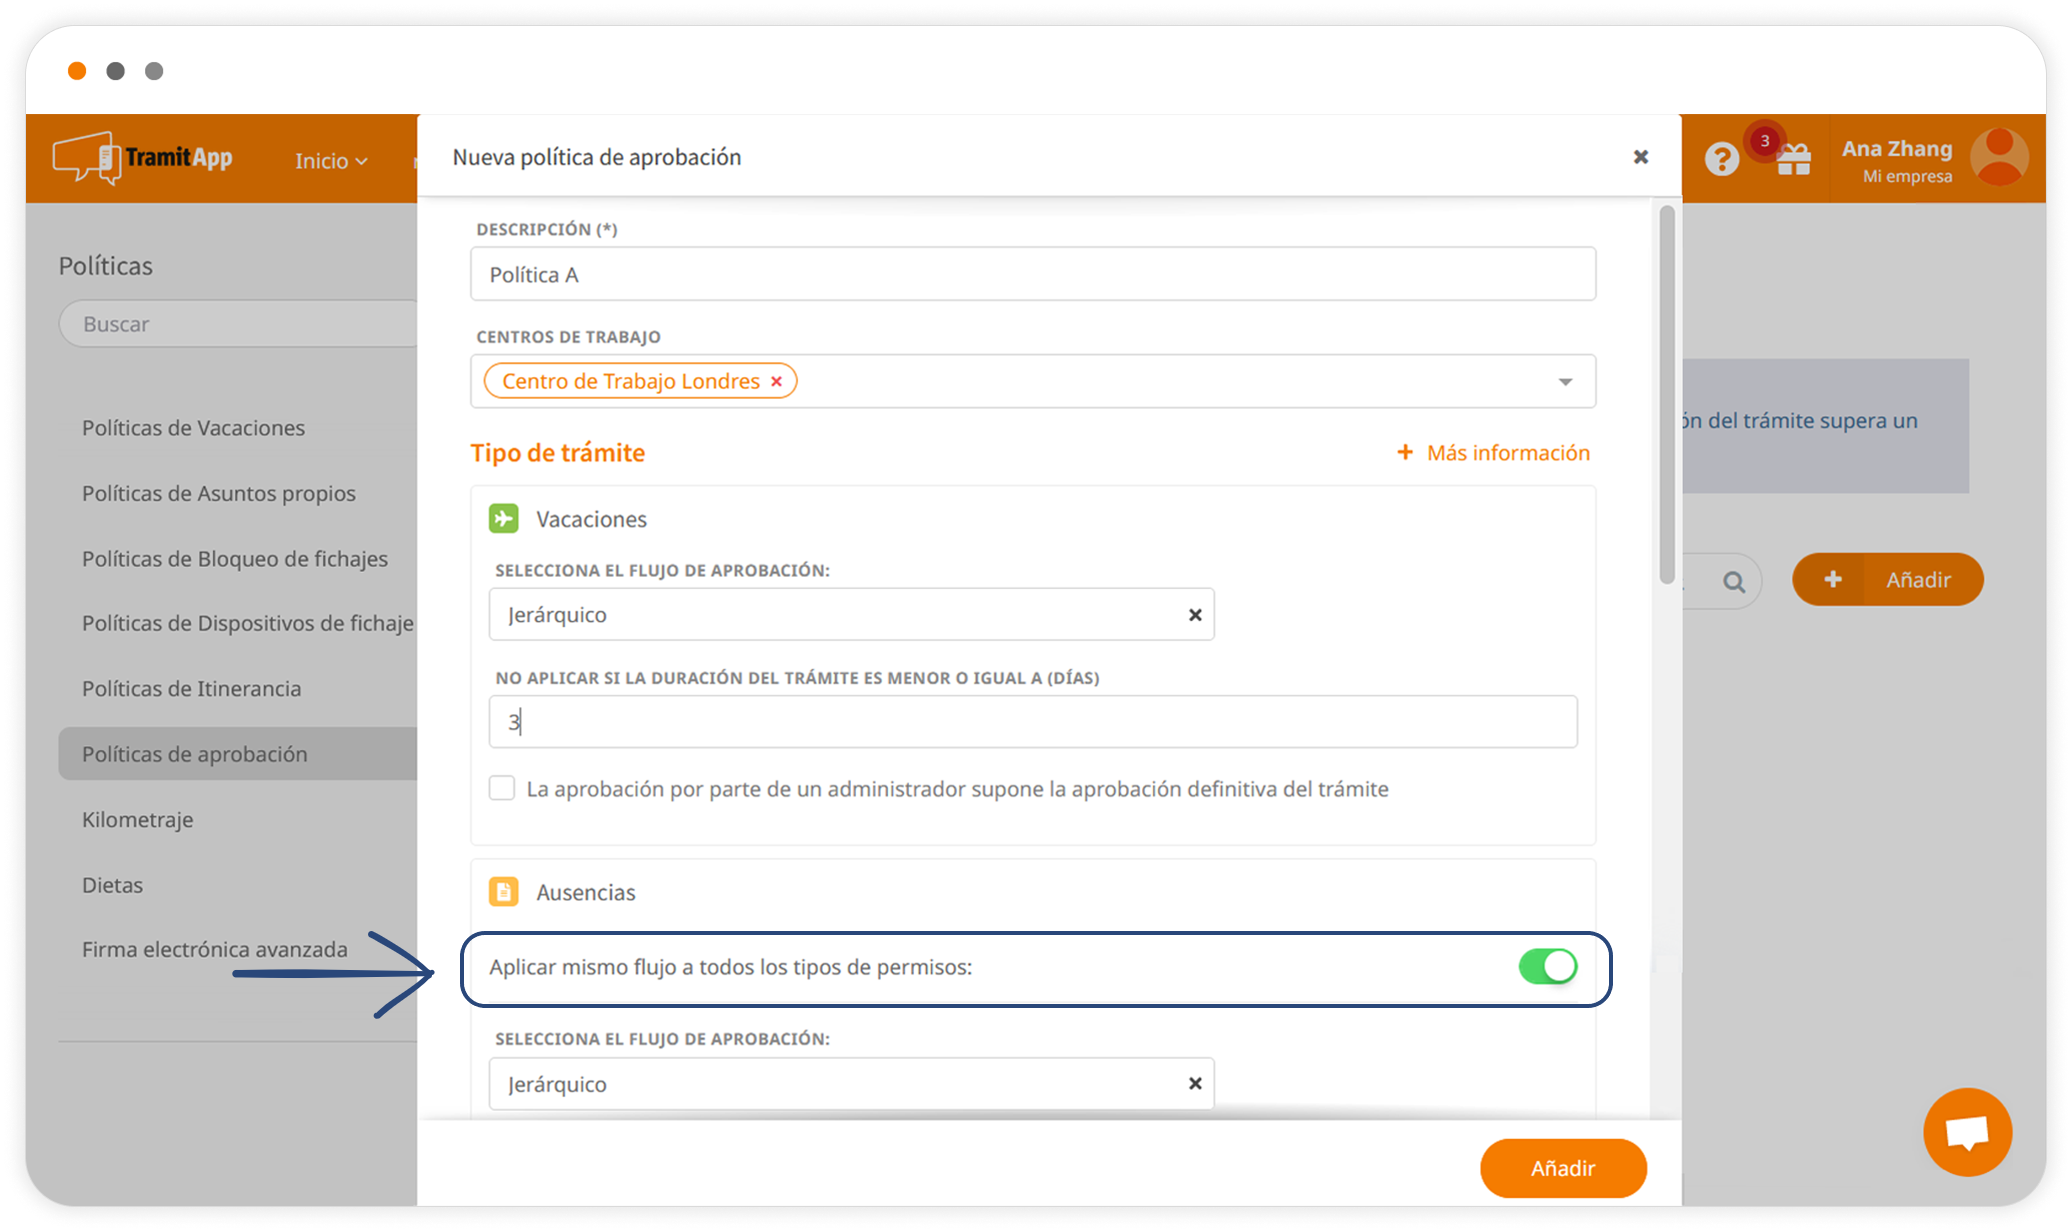Open the gift notifications icon
Viewport: 2072px width, 1232px height.
pyautogui.click(x=1794, y=159)
